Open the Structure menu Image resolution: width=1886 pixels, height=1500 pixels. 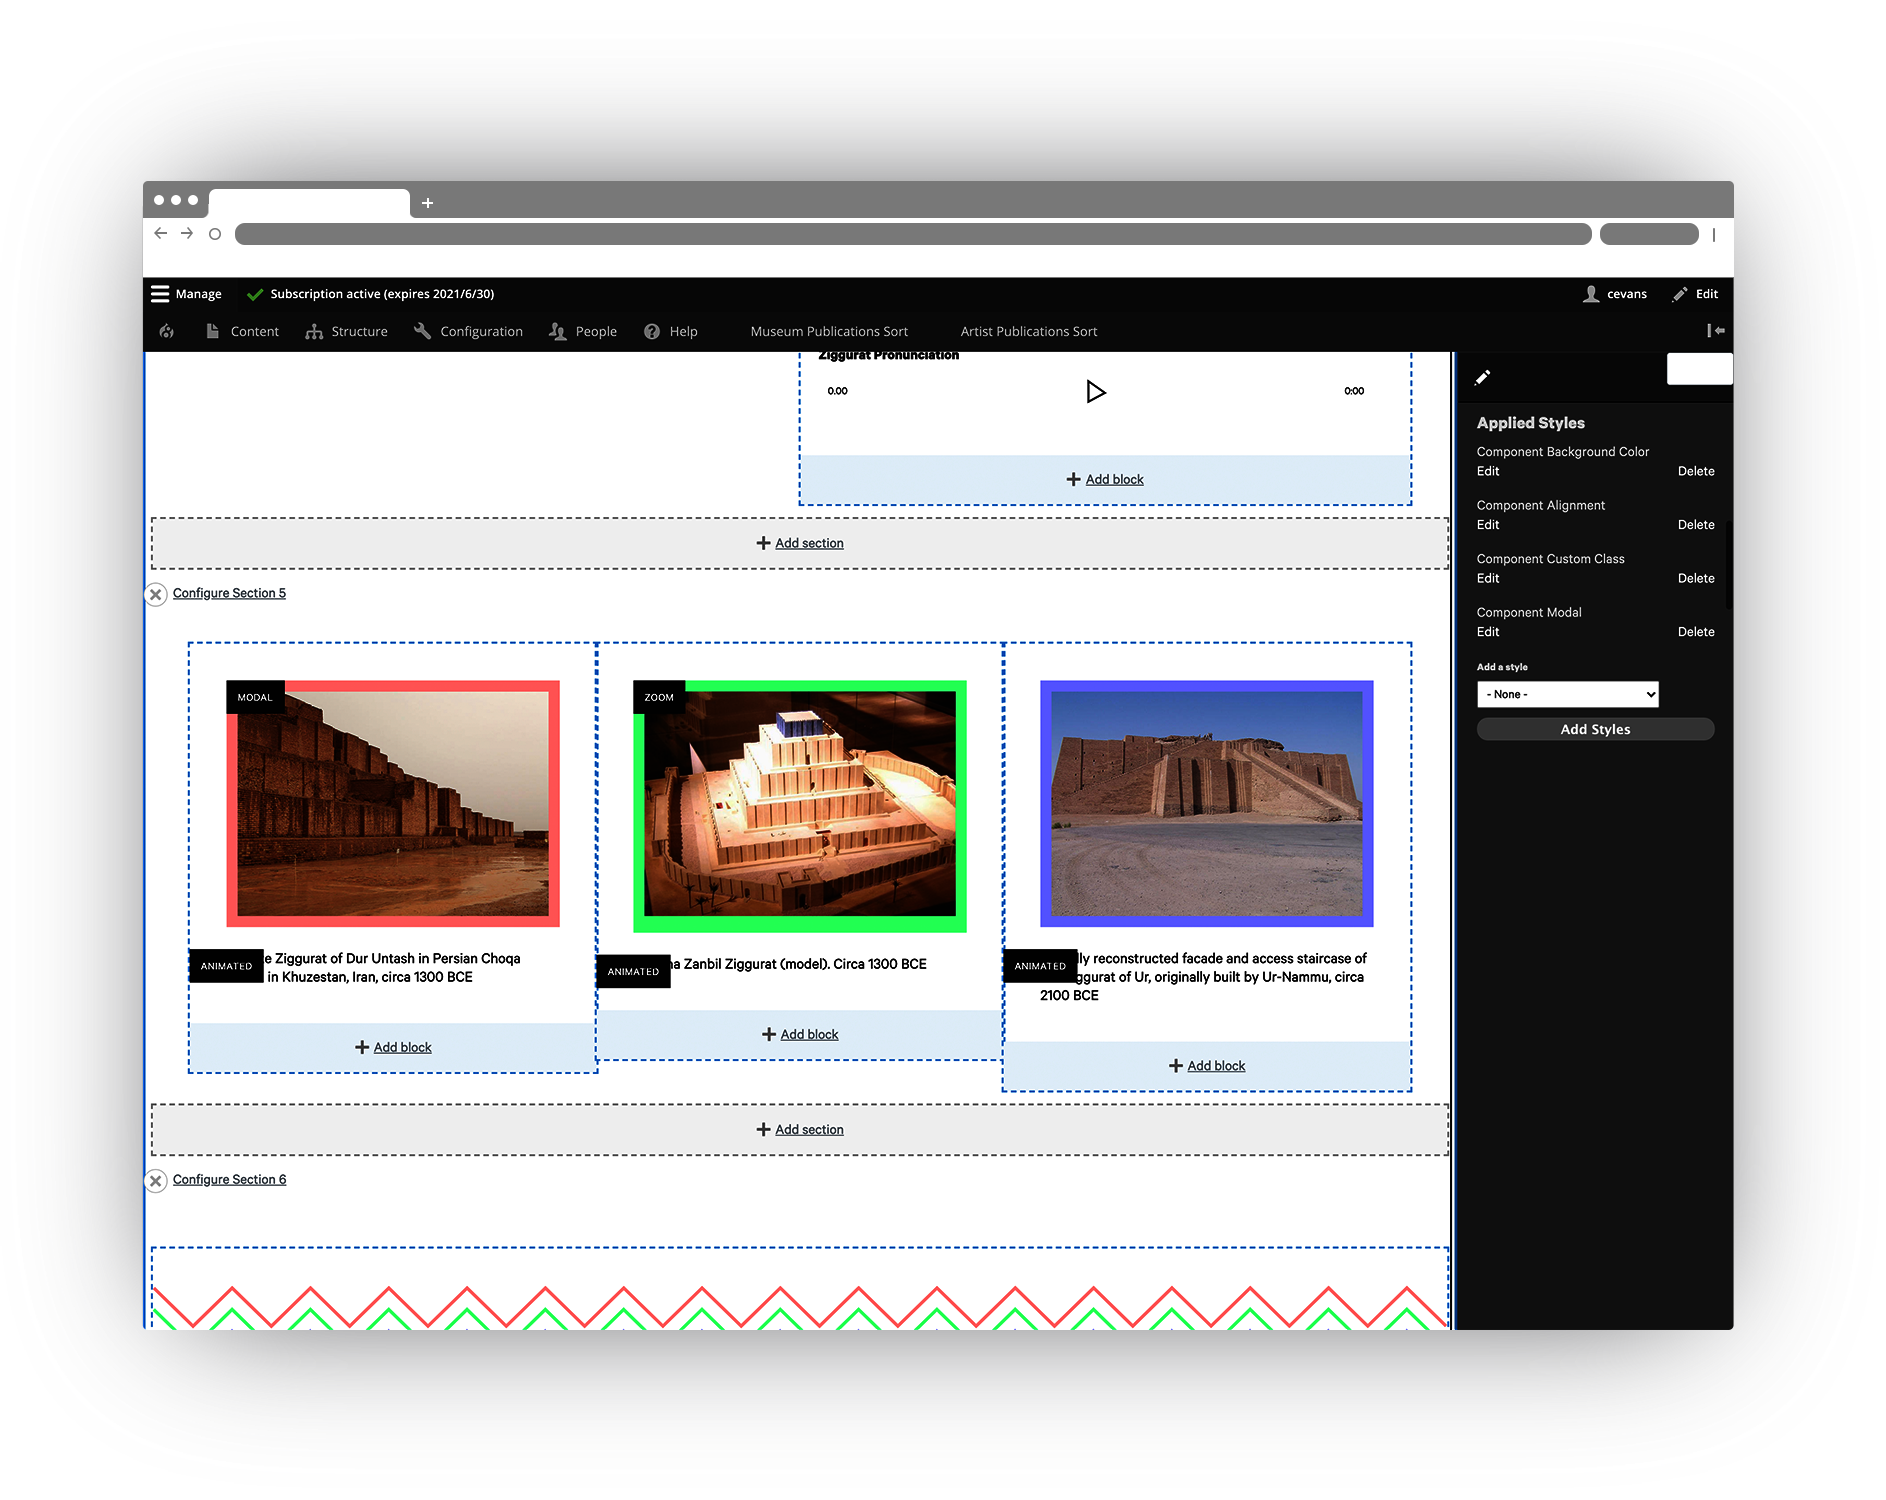347,332
